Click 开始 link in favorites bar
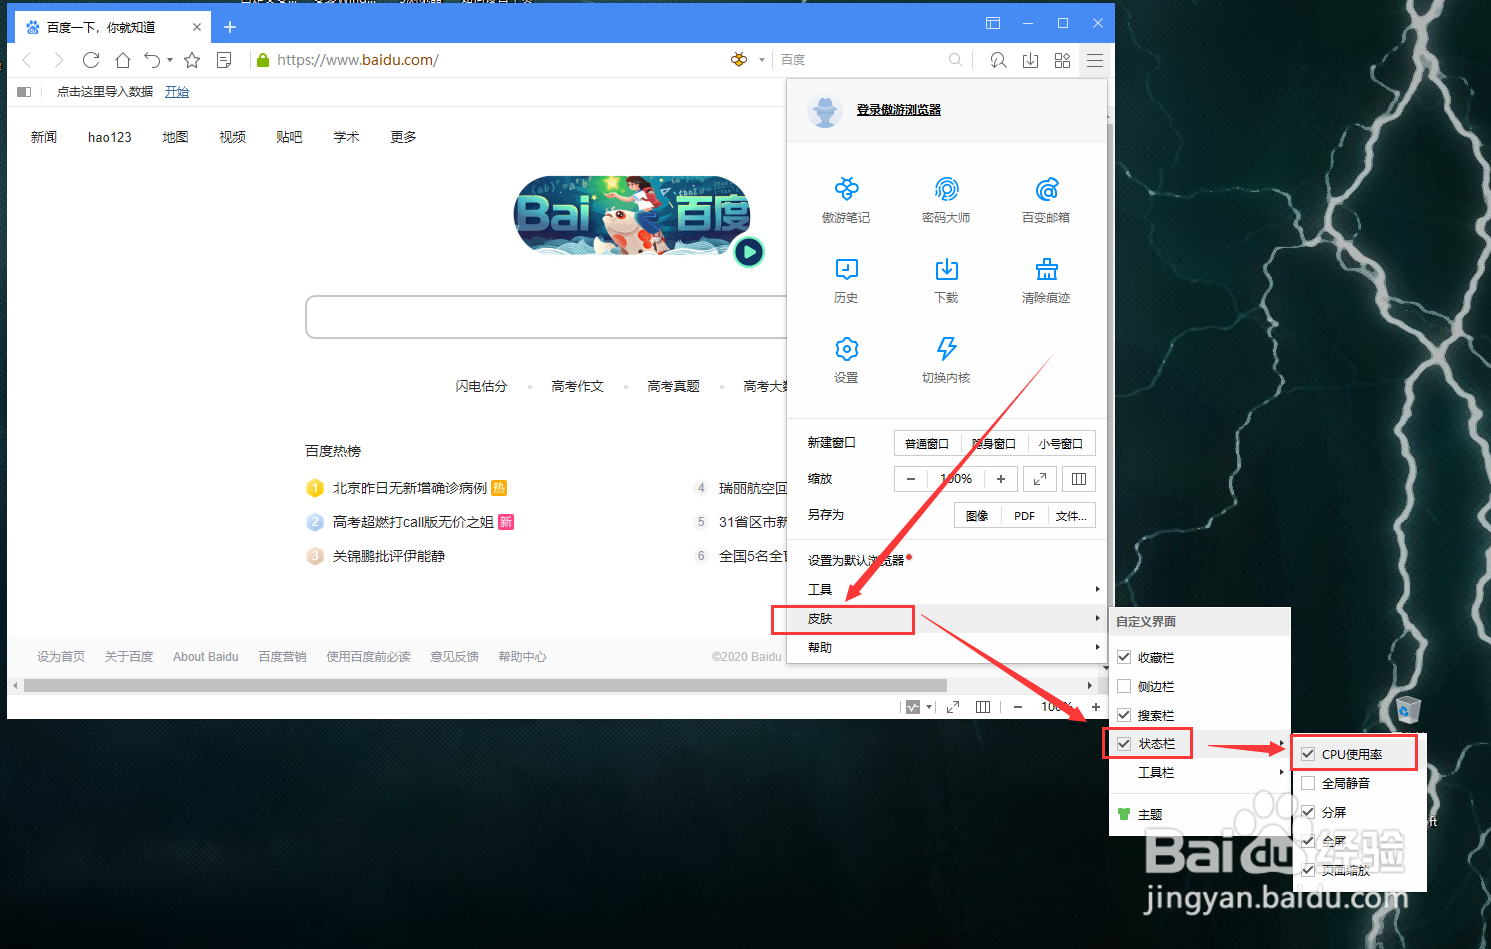Viewport: 1491px width, 949px height. [177, 92]
